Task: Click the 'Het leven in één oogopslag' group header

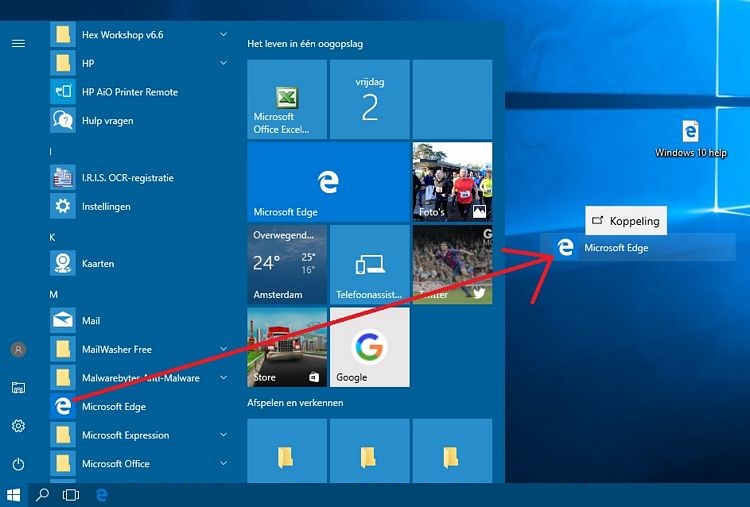Action: point(305,44)
